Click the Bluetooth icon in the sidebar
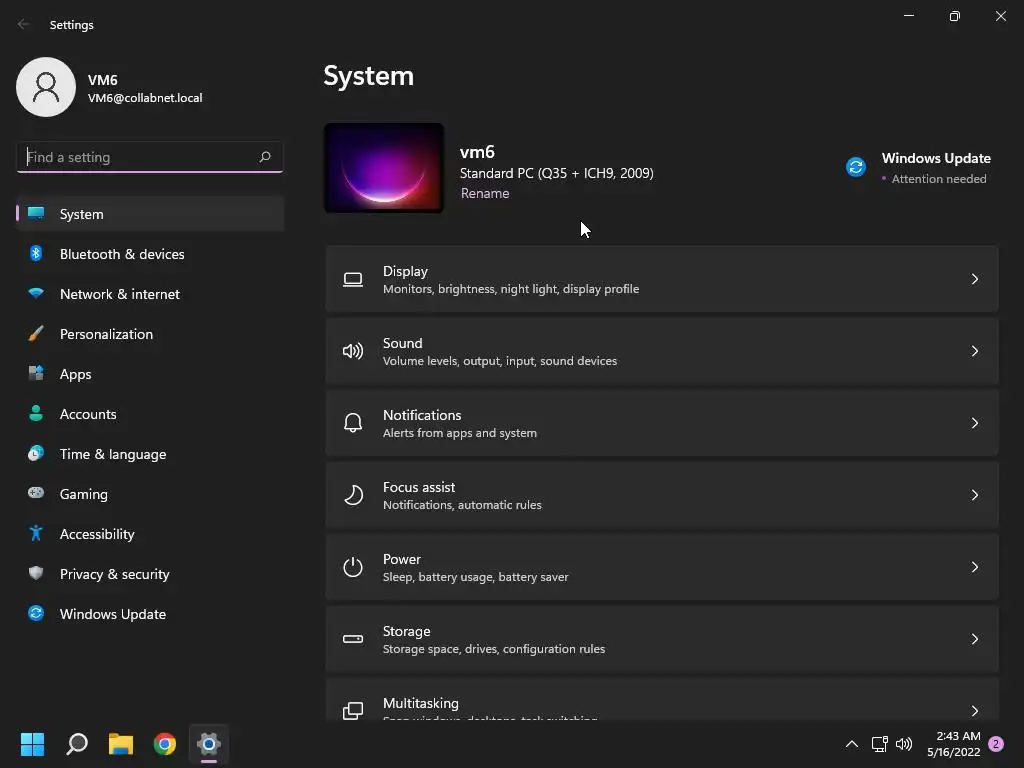 [36, 253]
